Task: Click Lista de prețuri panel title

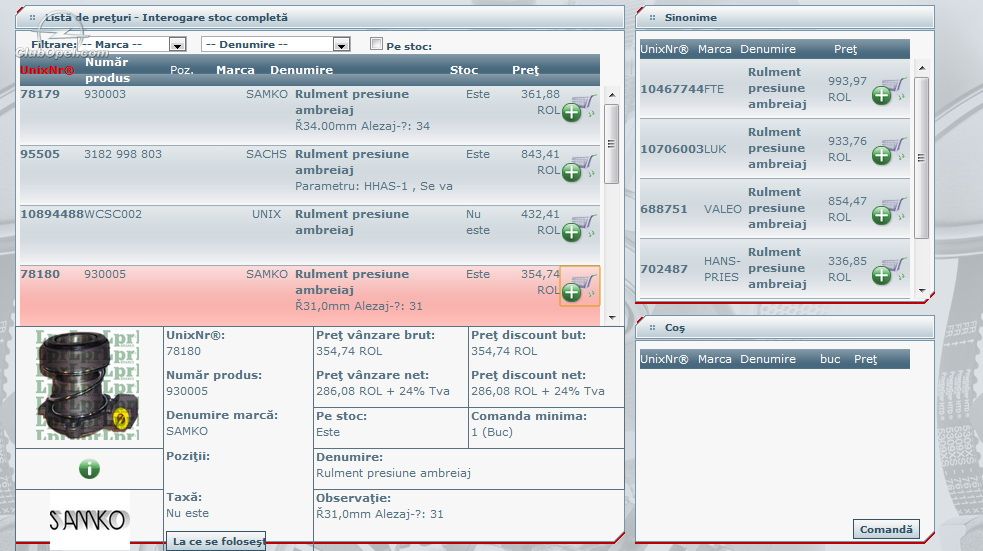Action: (166, 18)
